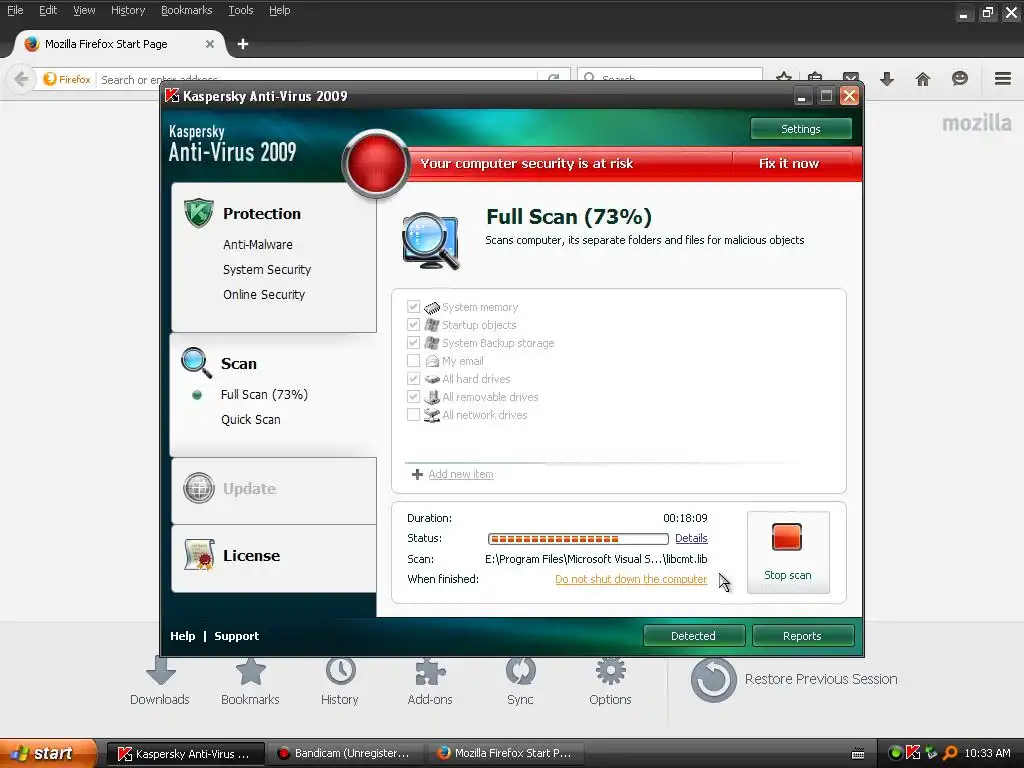
Task: Toggle the Startup objects checkbox
Action: pyautogui.click(x=413, y=325)
